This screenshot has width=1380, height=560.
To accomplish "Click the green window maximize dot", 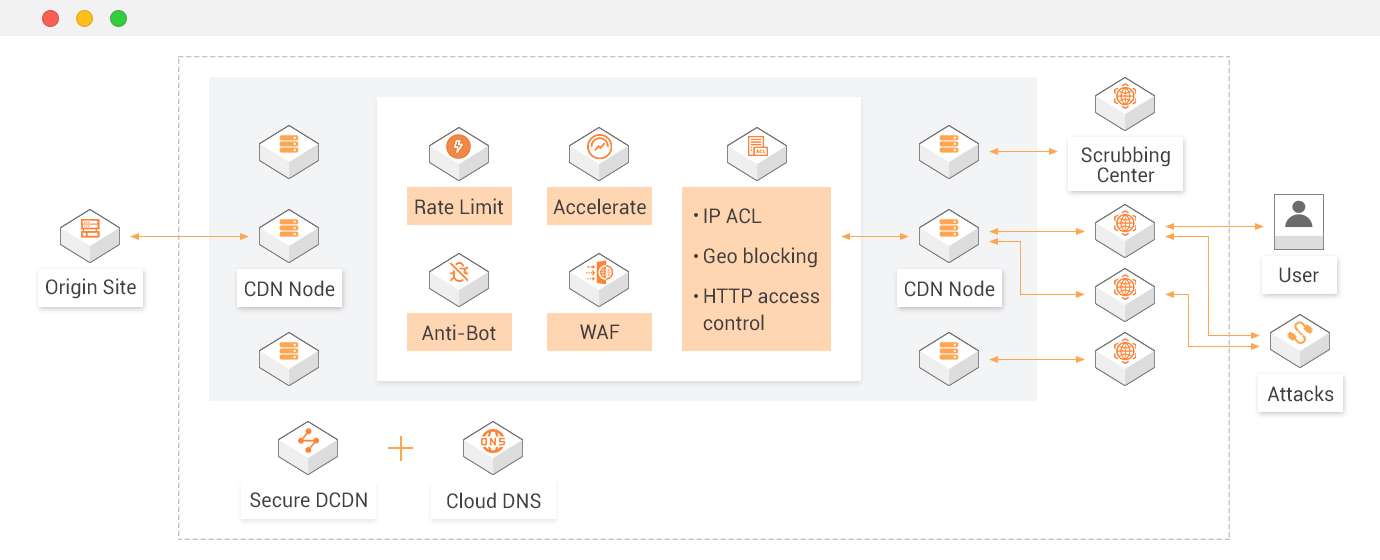I will [118, 18].
